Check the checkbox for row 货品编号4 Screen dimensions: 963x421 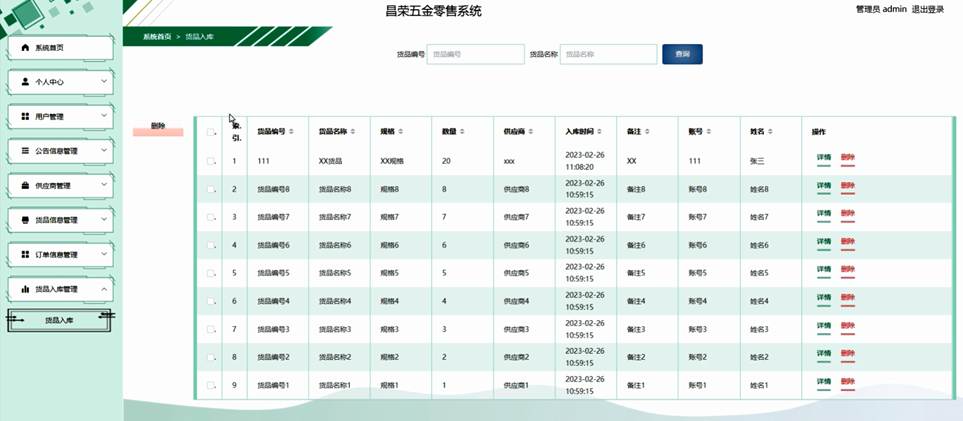[x=211, y=301]
